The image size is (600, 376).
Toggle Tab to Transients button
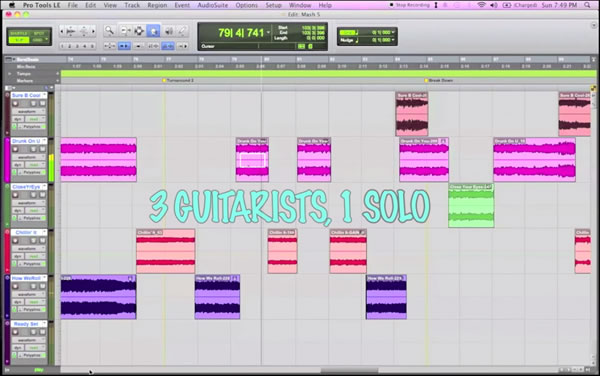[124, 46]
